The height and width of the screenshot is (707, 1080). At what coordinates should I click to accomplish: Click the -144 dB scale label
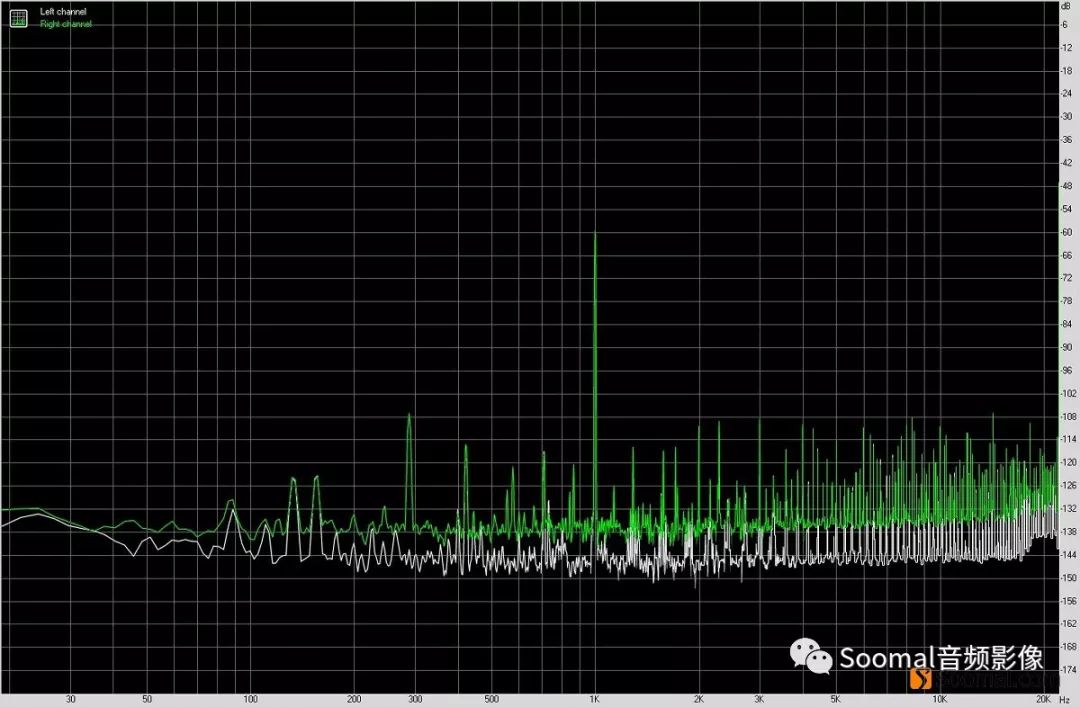[x=1067, y=554]
